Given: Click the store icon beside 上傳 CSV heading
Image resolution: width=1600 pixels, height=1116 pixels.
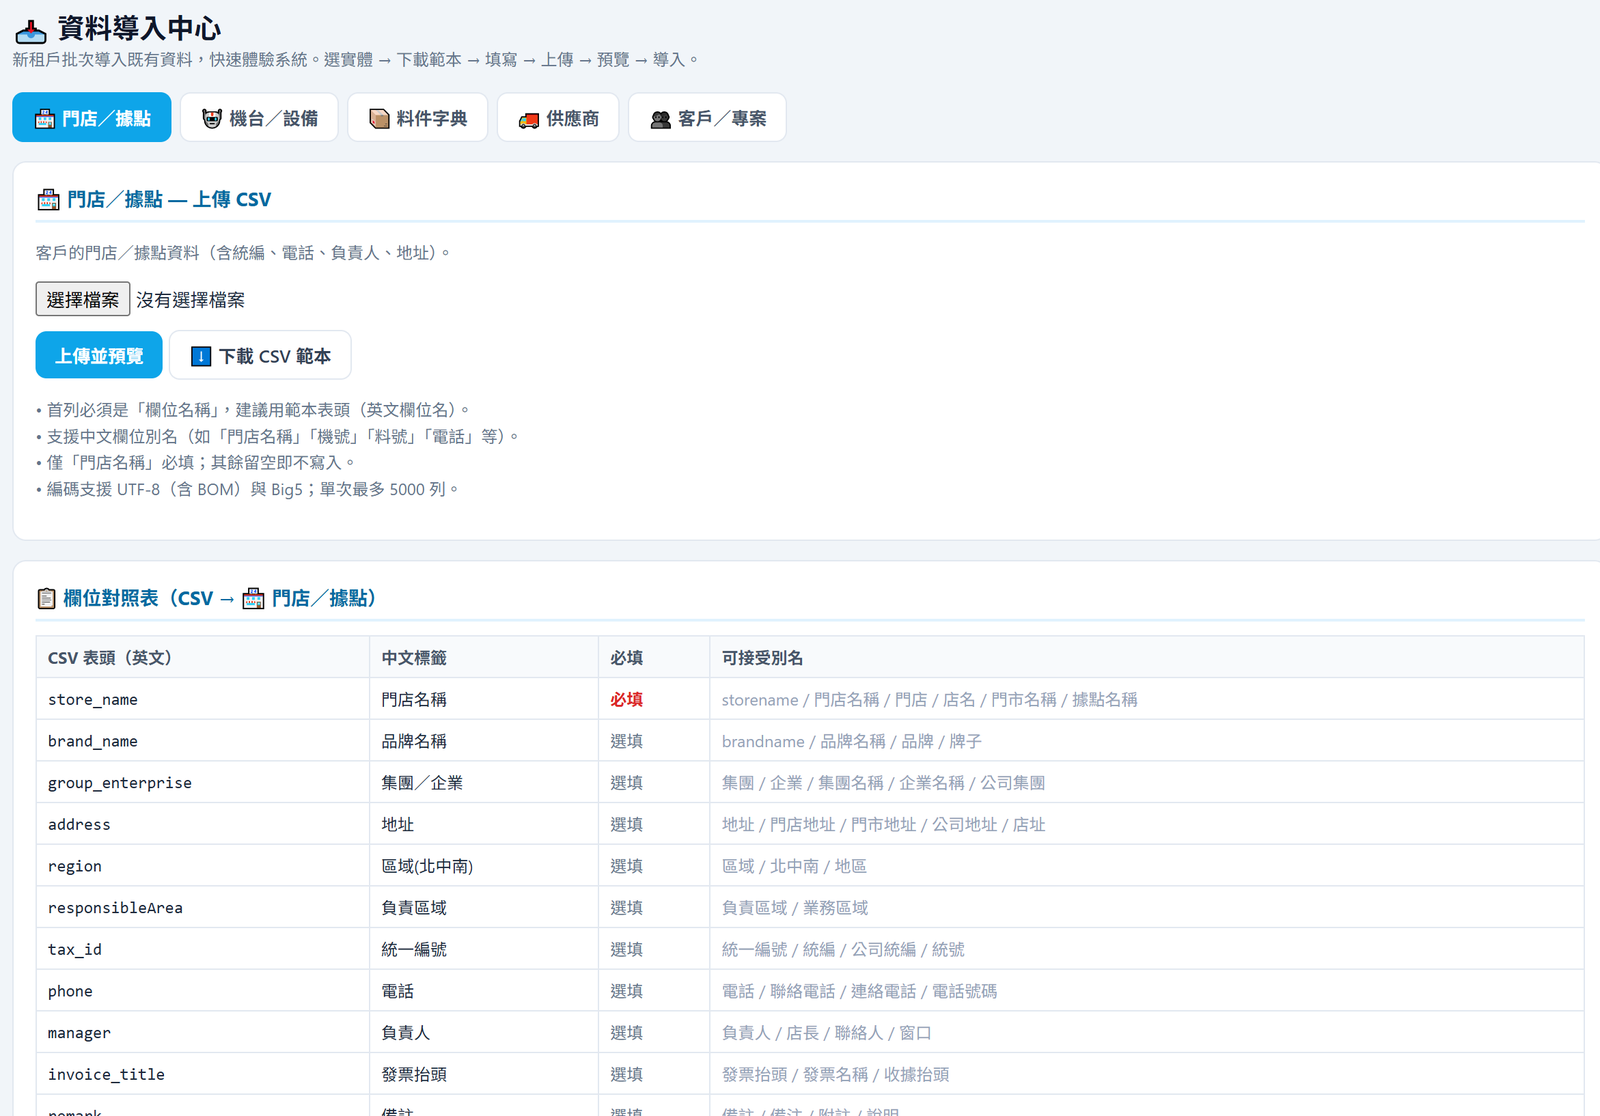Looking at the screenshot, I should click(48, 200).
